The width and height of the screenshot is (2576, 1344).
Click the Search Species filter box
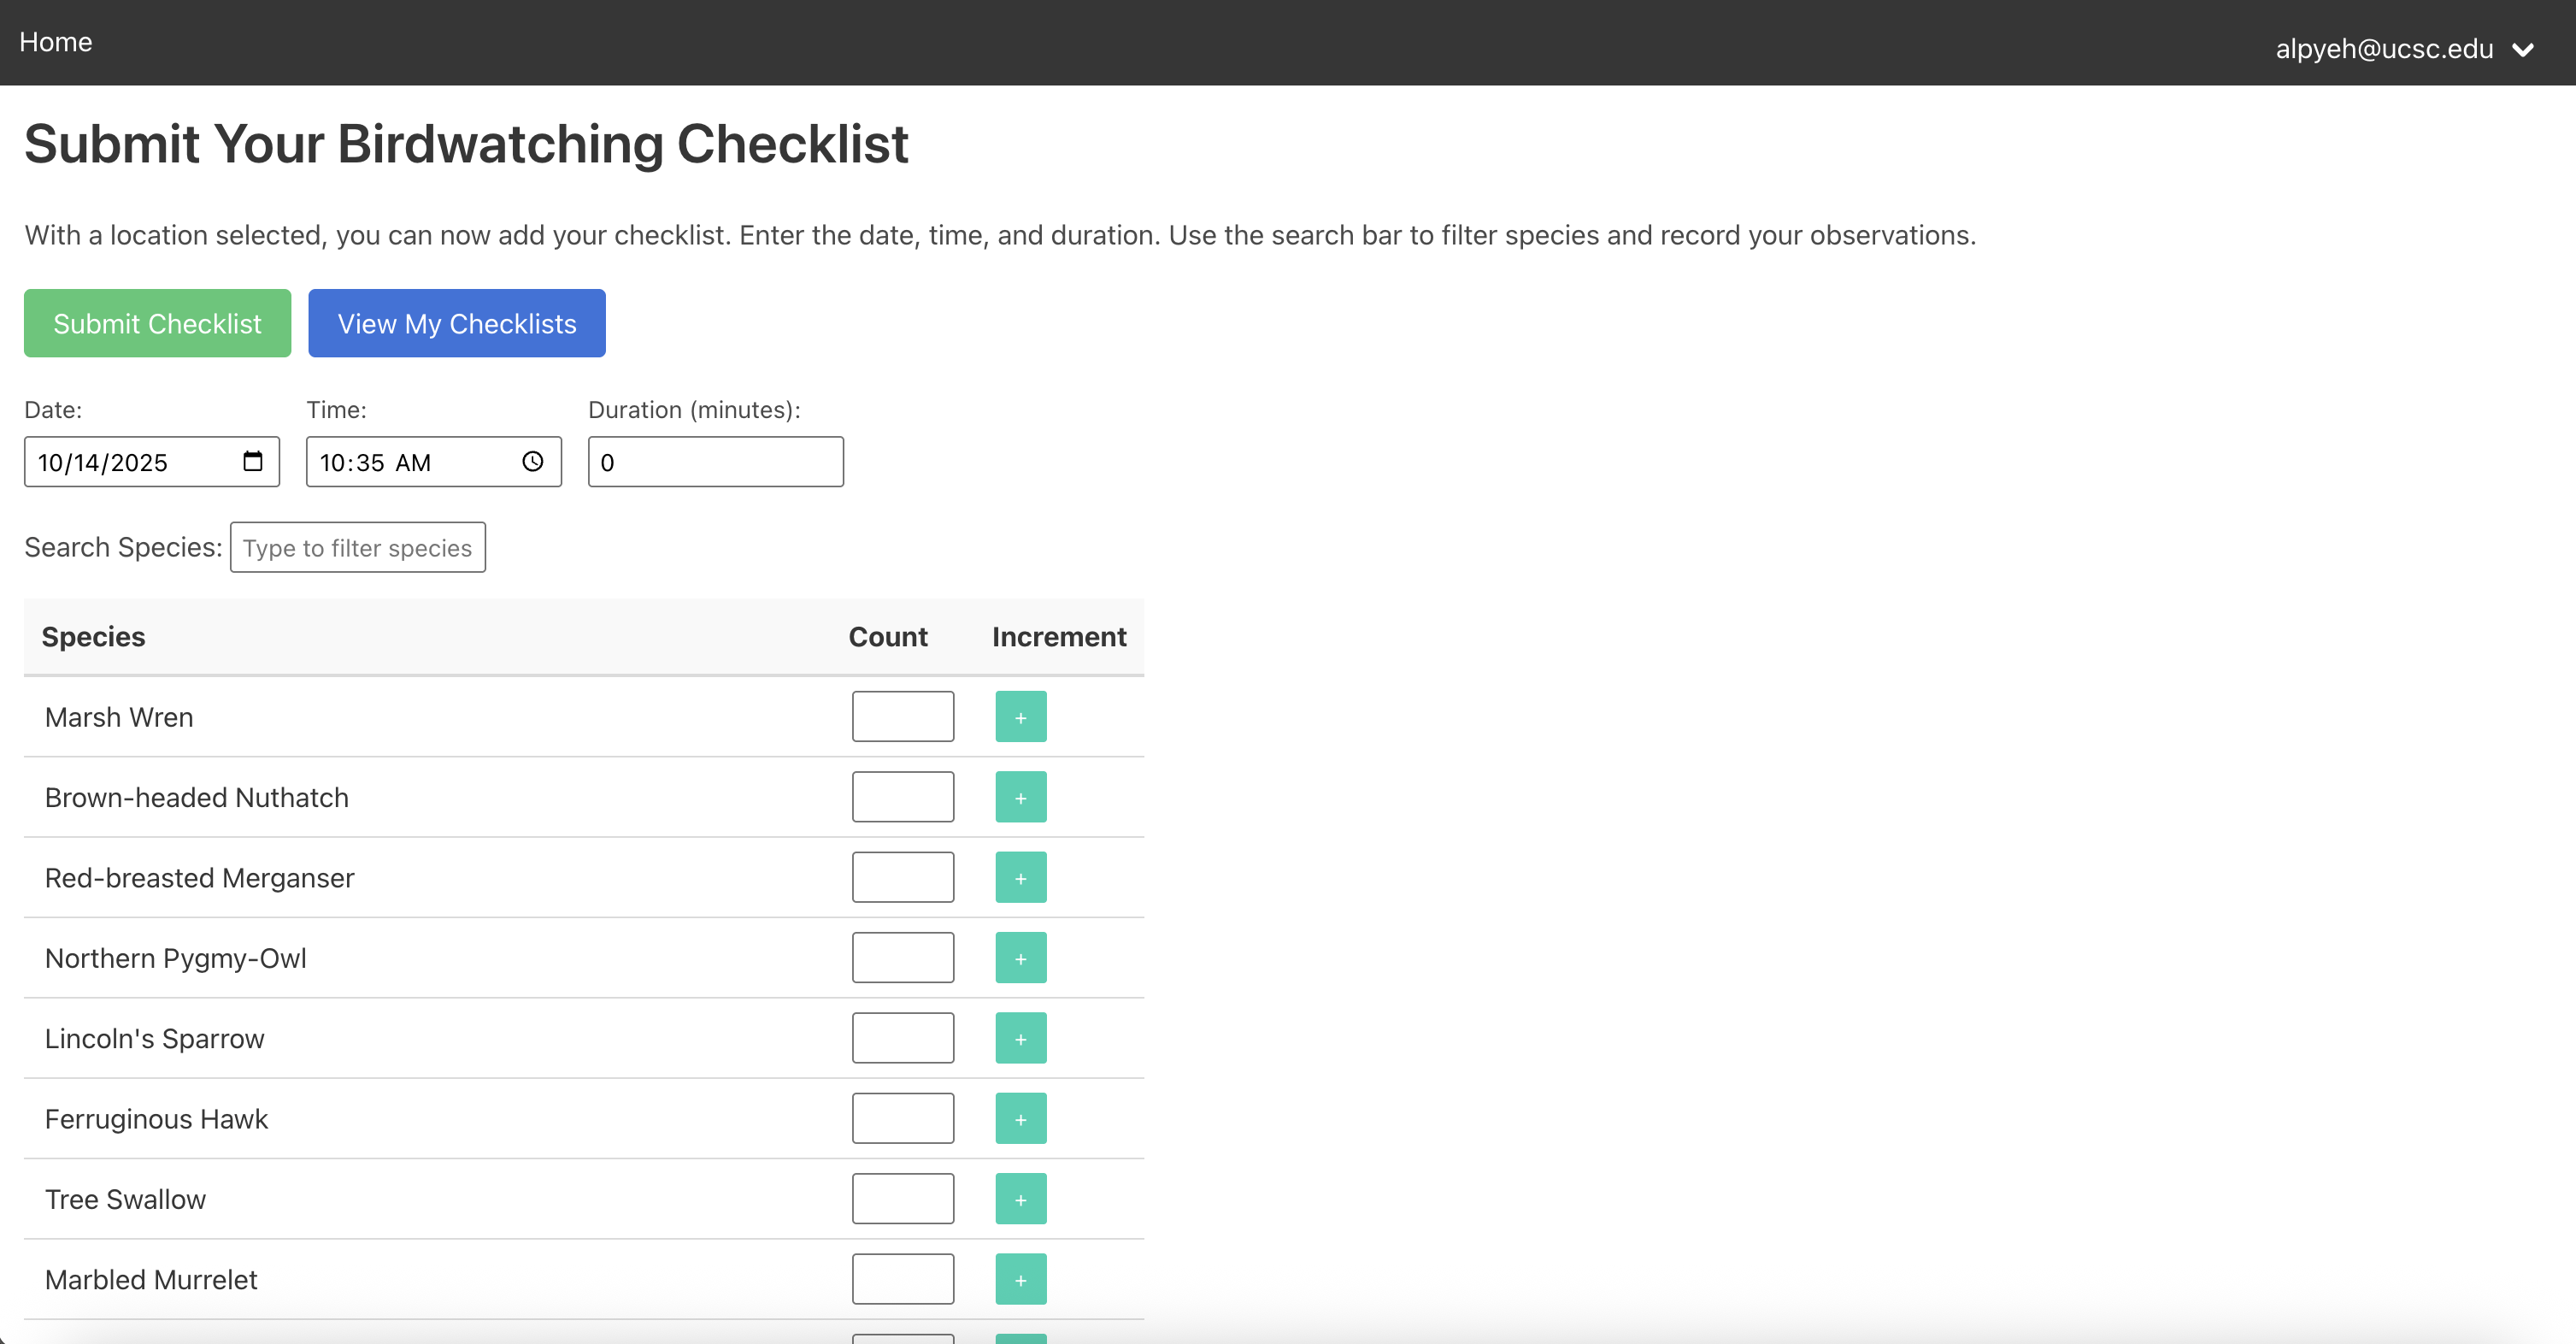[357, 547]
